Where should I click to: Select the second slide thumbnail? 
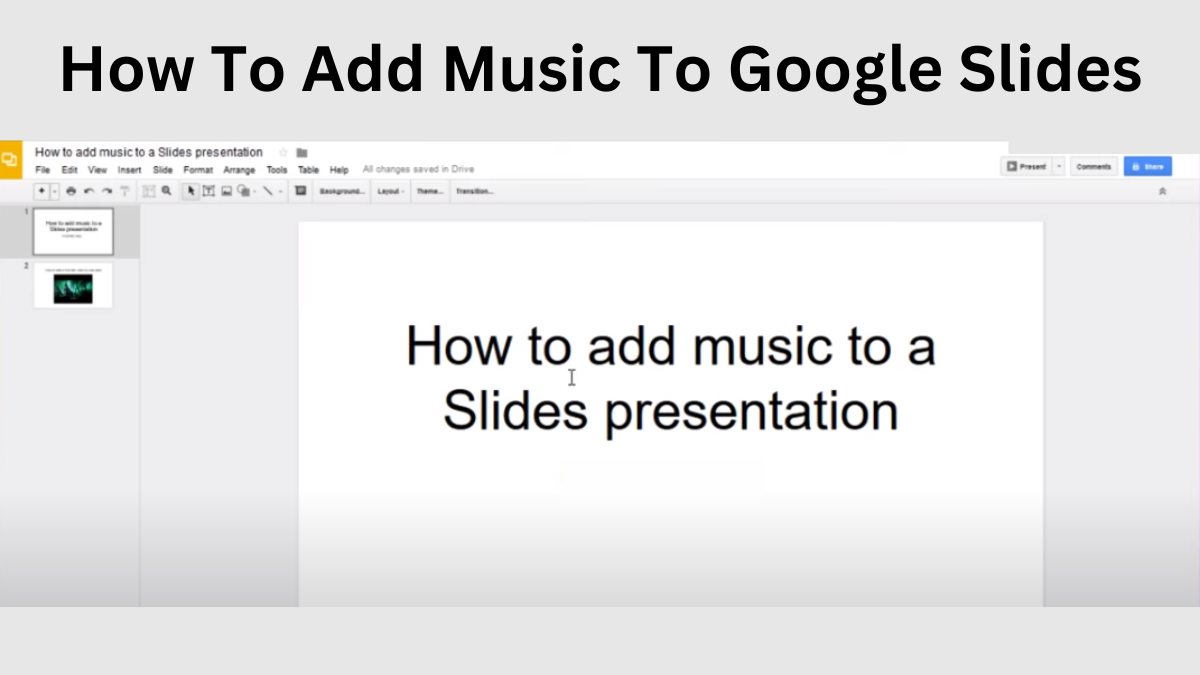73,286
